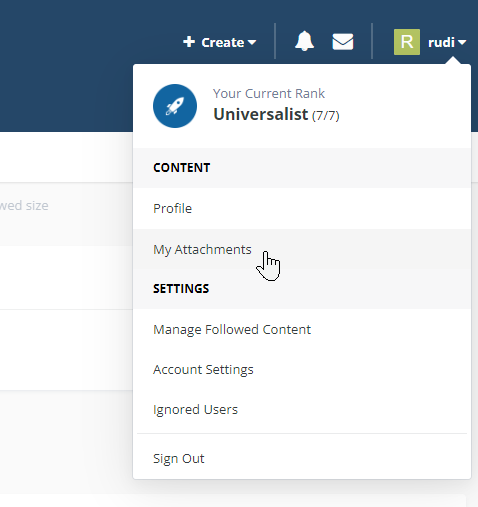This screenshot has height=507, width=478.
Task: Click the rudi username in header
Action: (441, 42)
